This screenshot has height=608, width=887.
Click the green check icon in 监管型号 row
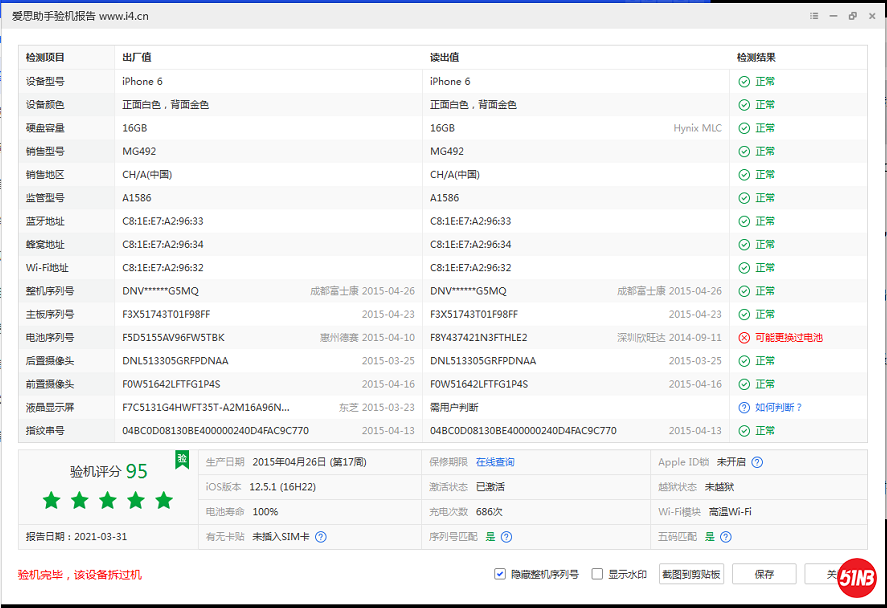click(x=744, y=198)
